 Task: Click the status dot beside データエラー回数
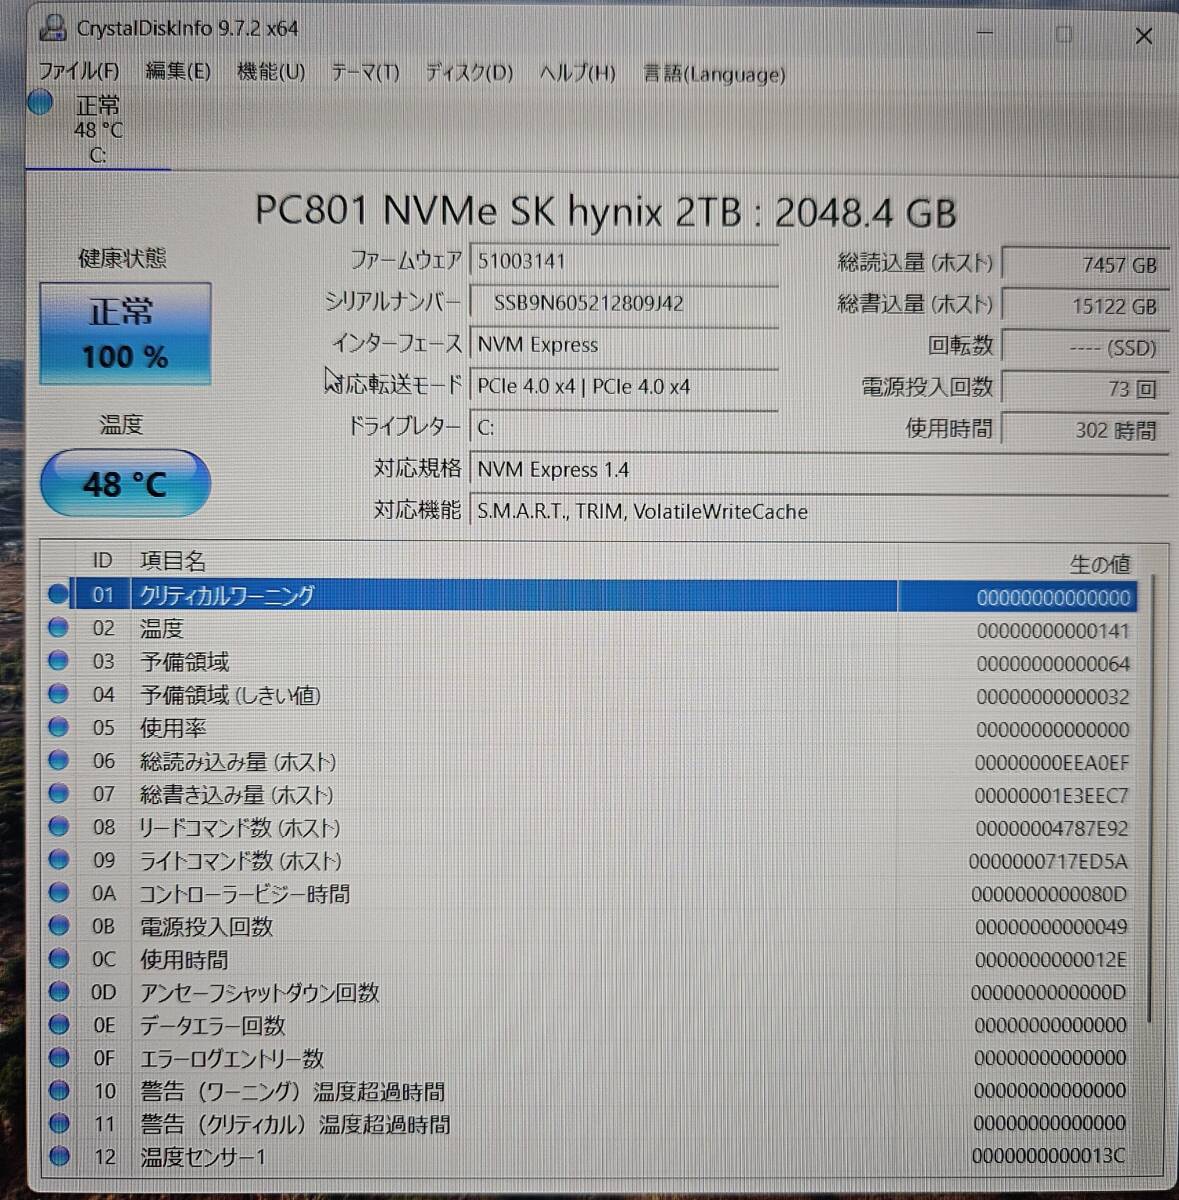point(59,1024)
